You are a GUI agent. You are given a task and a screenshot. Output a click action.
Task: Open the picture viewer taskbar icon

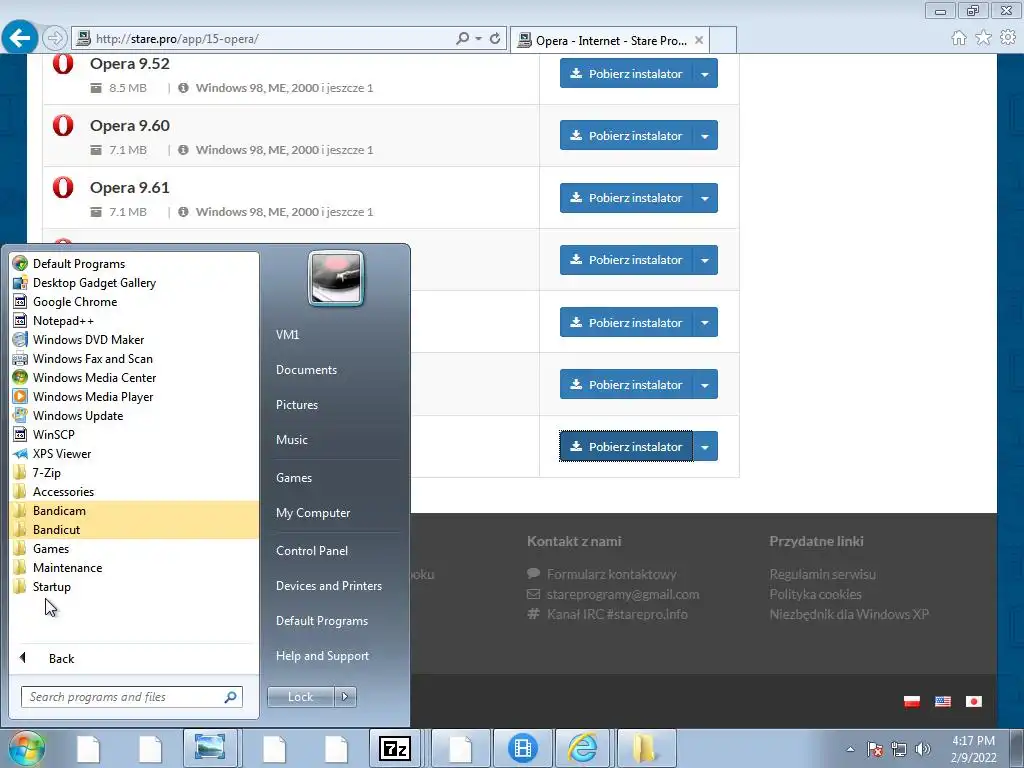point(210,748)
